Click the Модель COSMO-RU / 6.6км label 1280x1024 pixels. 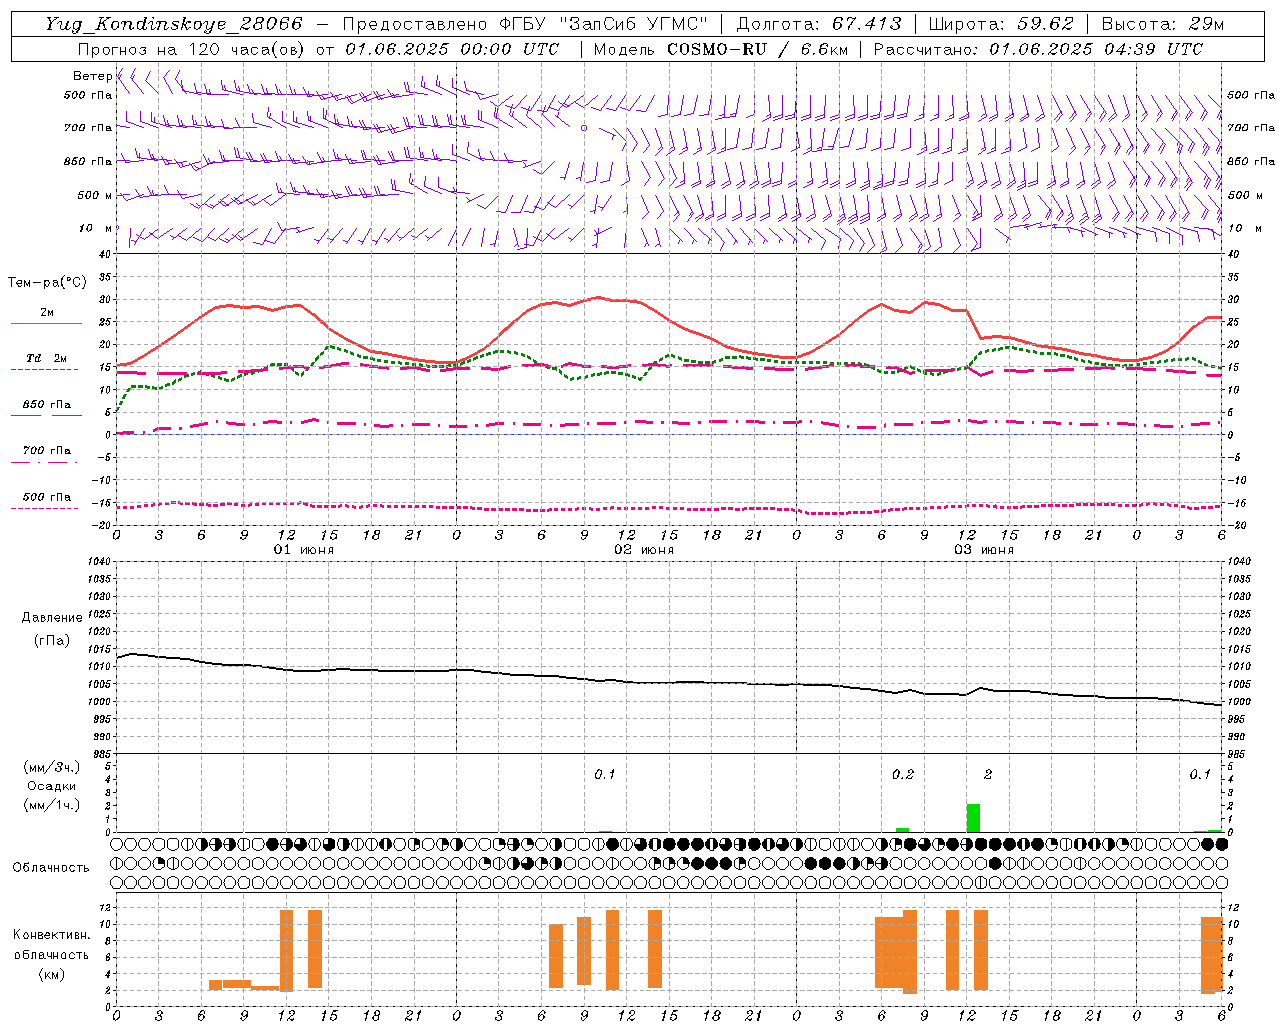tap(721, 49)
